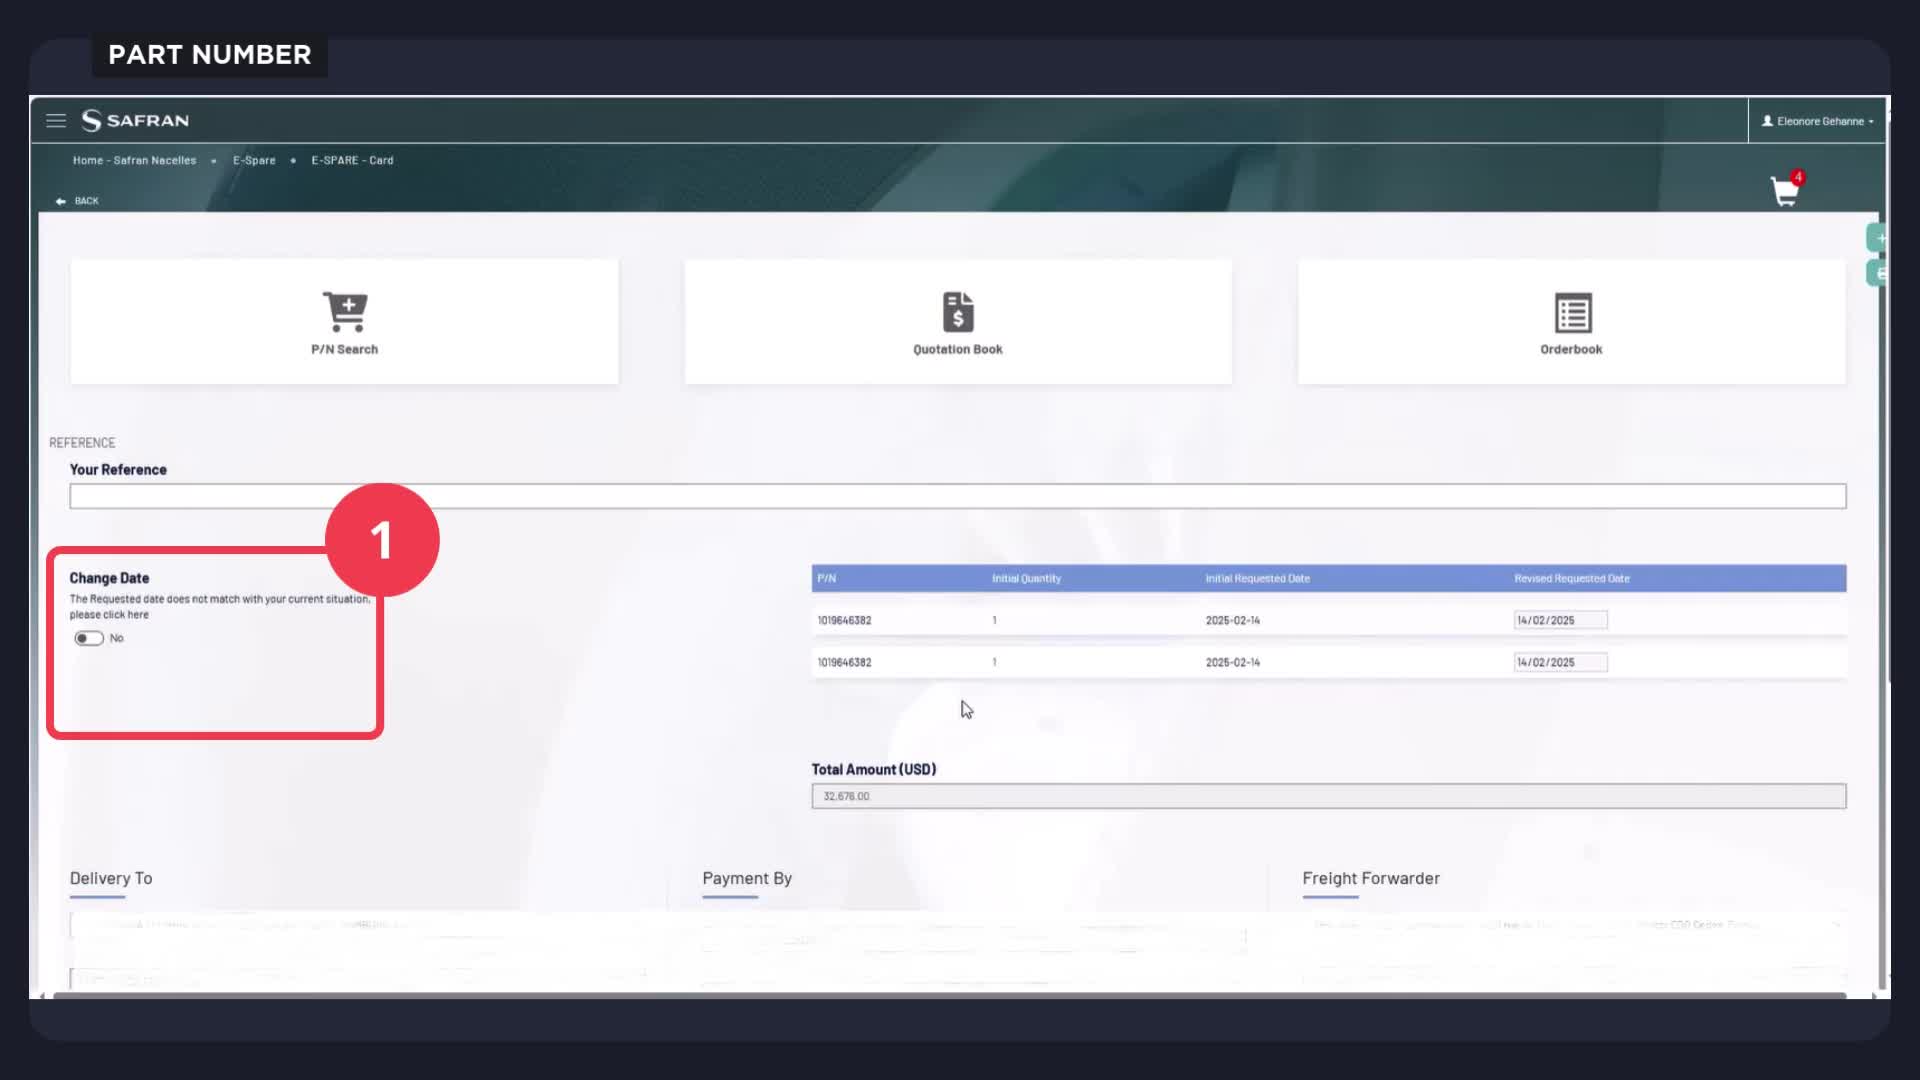
Task: Expand the Eleonore Gehanne user dropdown
Action: coord(1819,121)
